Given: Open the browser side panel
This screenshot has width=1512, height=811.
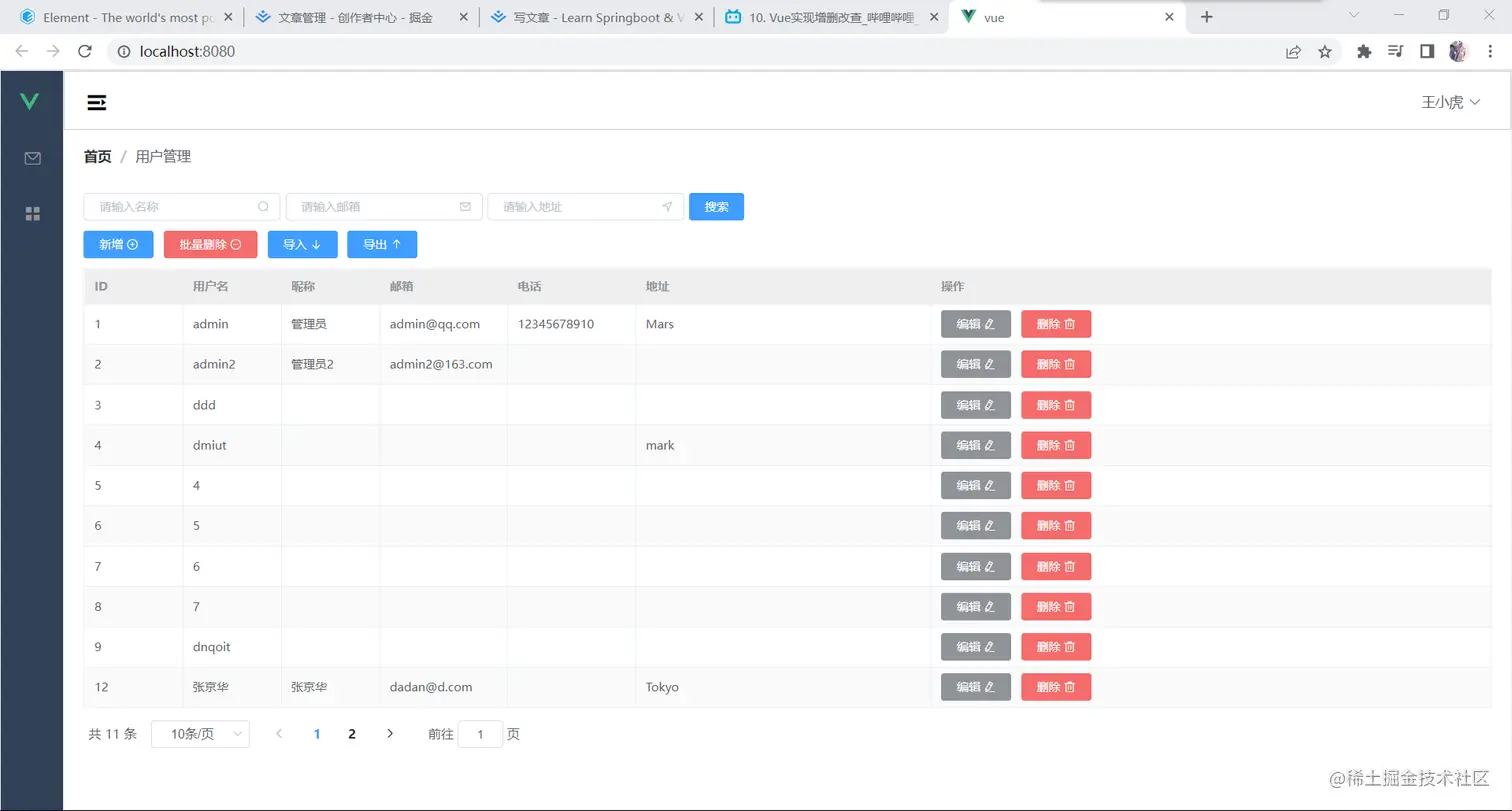Looking at the screenshot, I should pos(1427,51).
